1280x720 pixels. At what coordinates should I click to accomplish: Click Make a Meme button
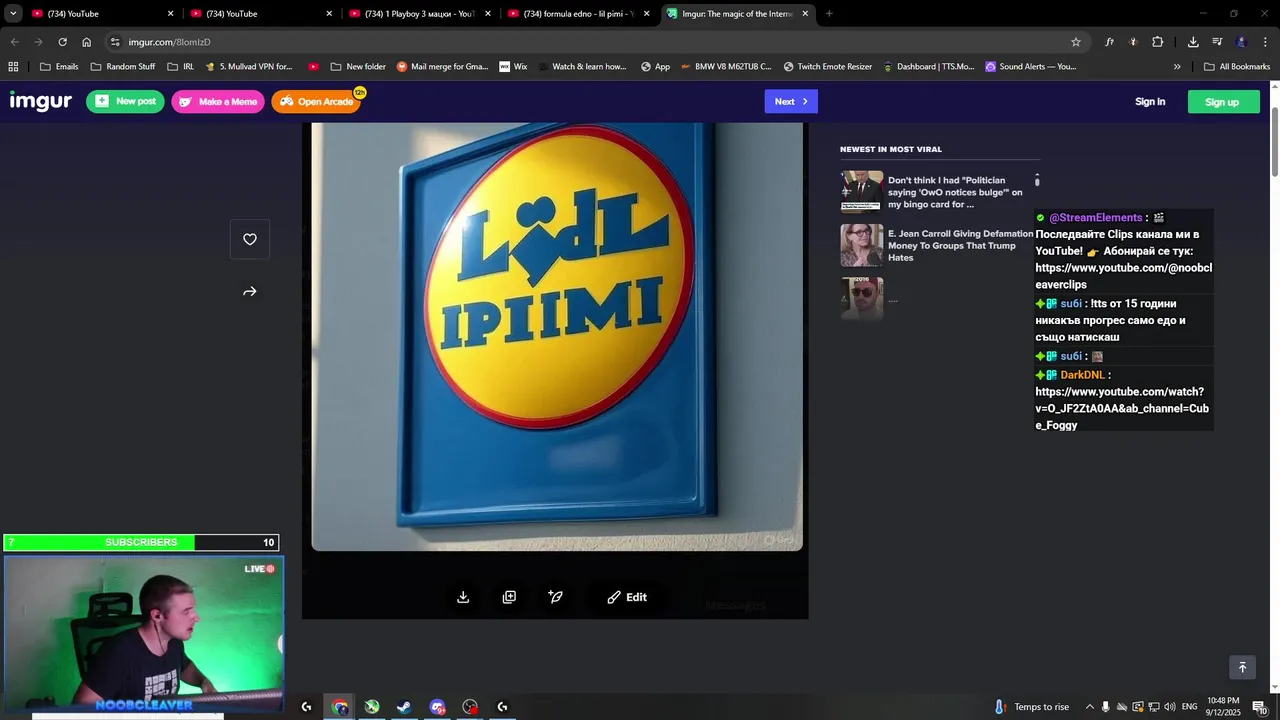218,101
